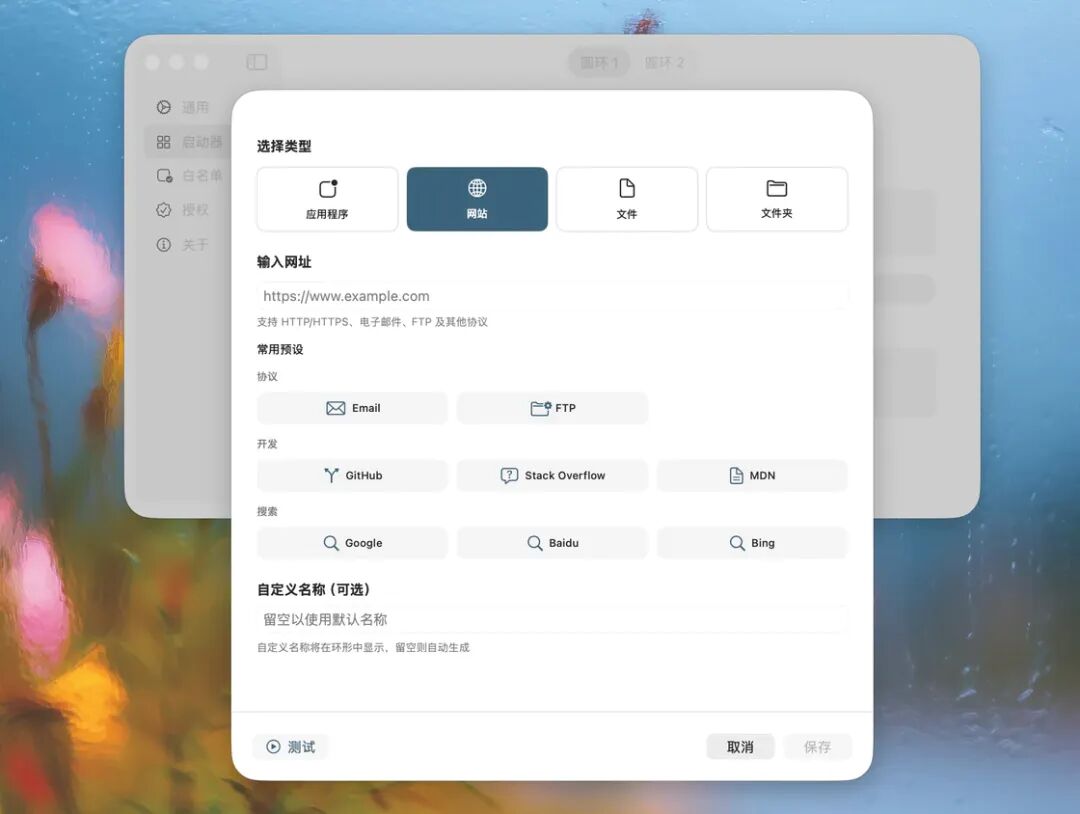The width and height of the screenshot is (1080, 814).
Task: Apply the FTP protocol preset
Action: [552, 408]
